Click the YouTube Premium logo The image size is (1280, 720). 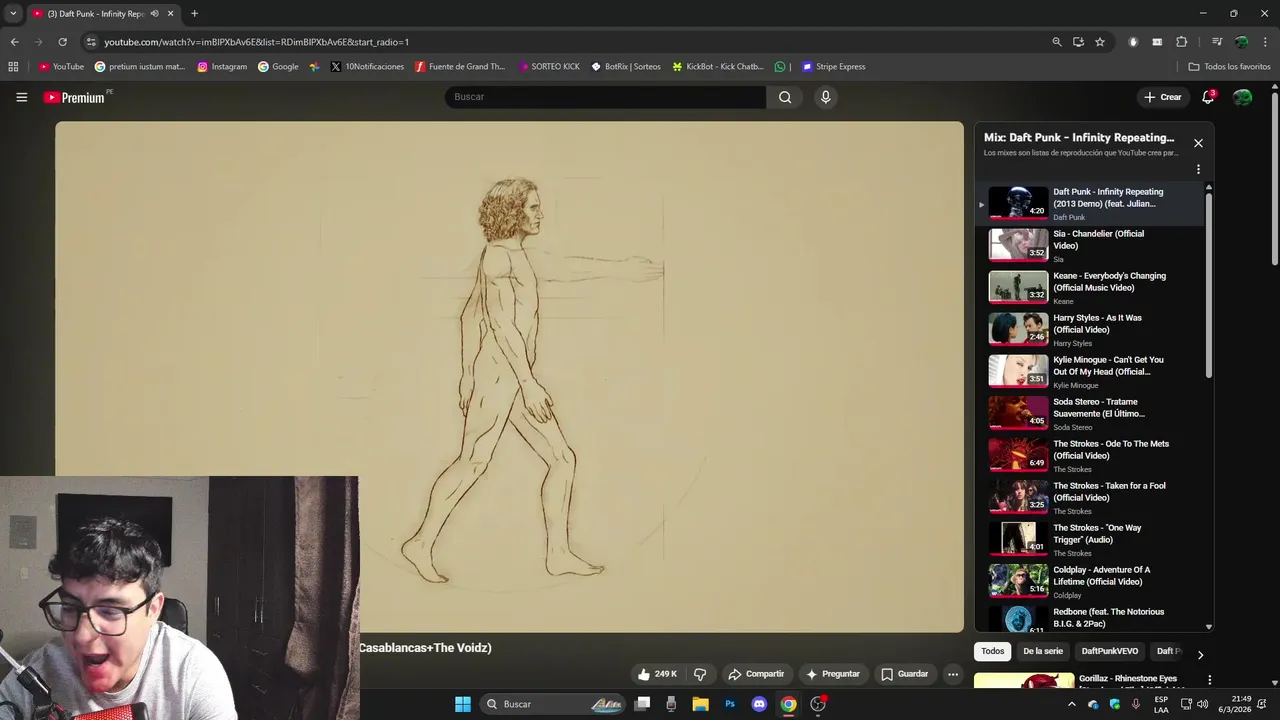[x=74, y=97]
